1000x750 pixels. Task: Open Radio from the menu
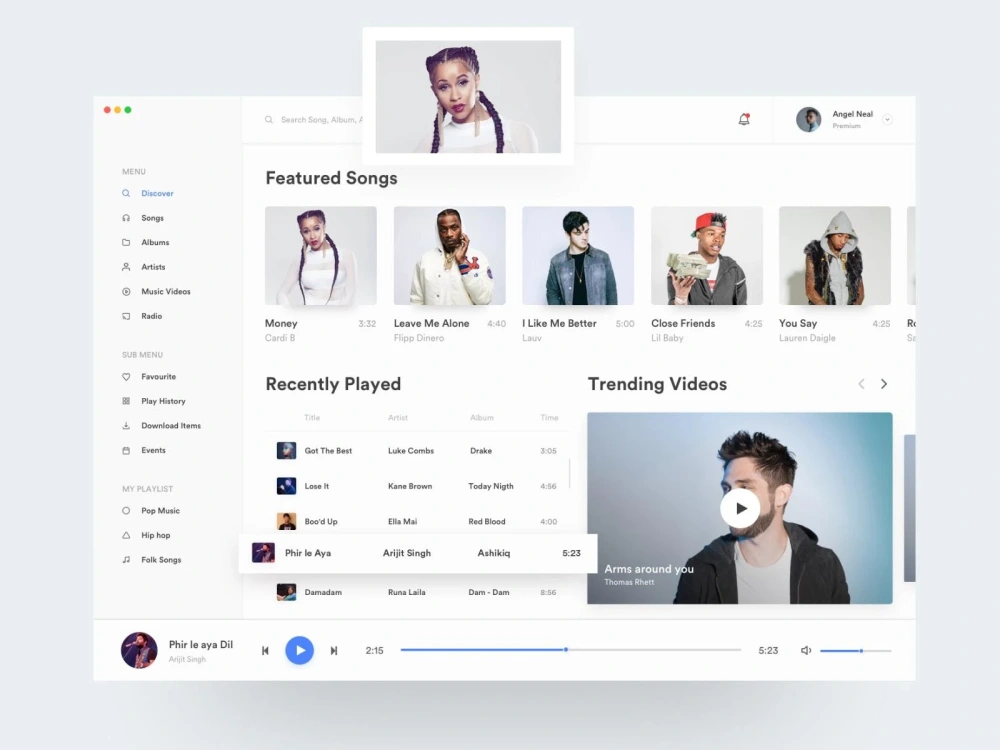tap(151, 316)
